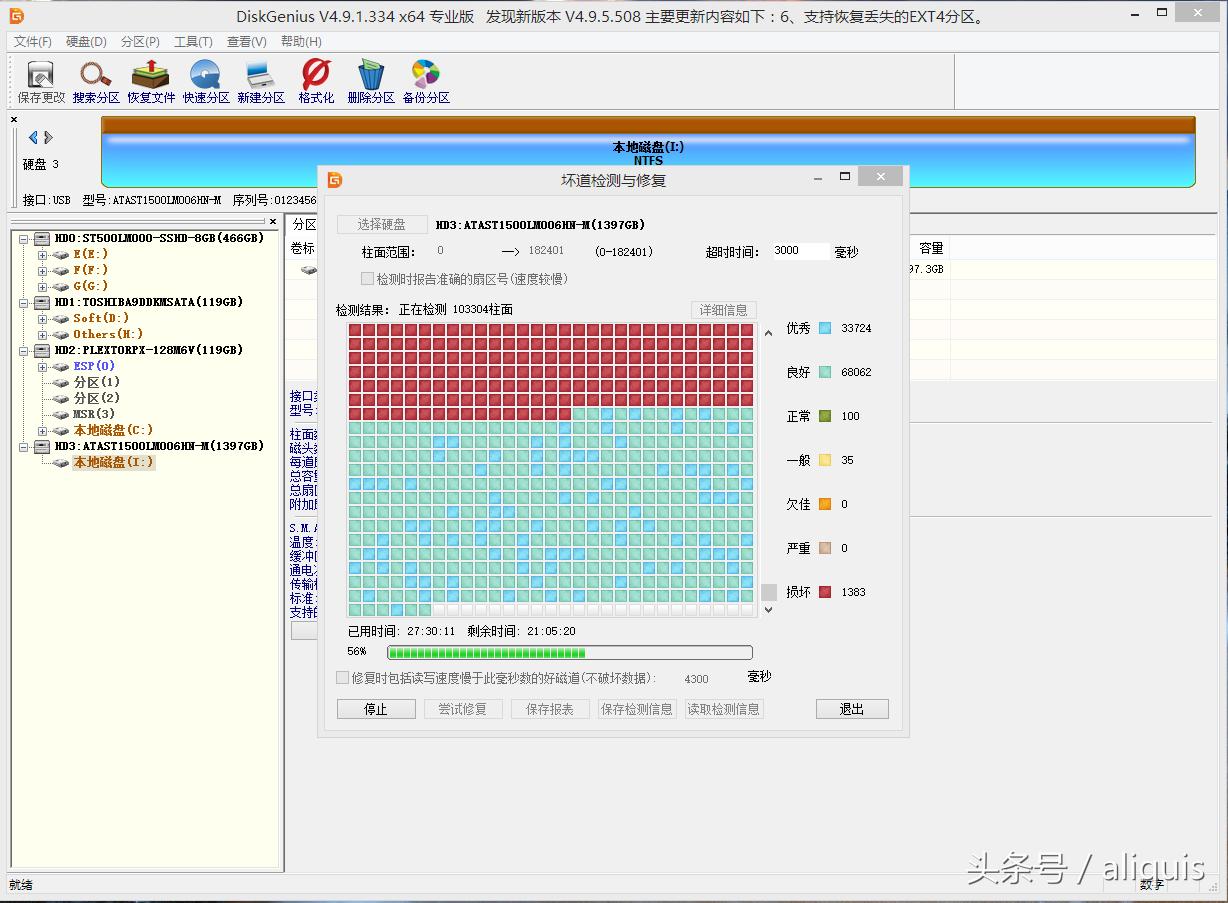Open the 备份分区 tool
Image resolution: width=1228 pixels, height=903 pixels.
426,80
